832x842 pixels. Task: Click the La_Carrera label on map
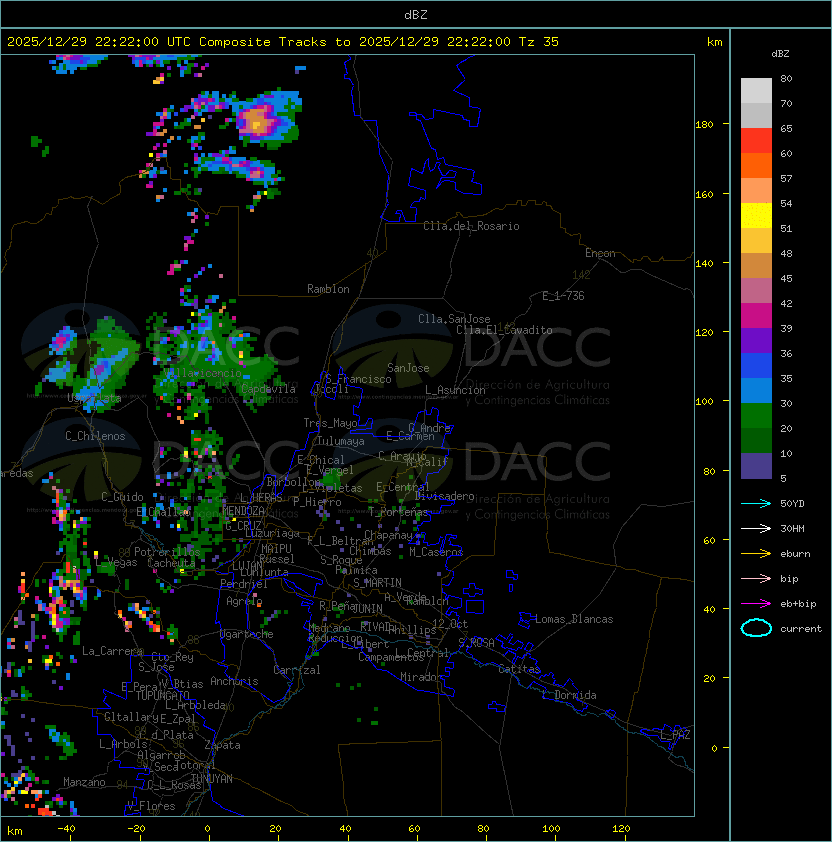point(113,651)
